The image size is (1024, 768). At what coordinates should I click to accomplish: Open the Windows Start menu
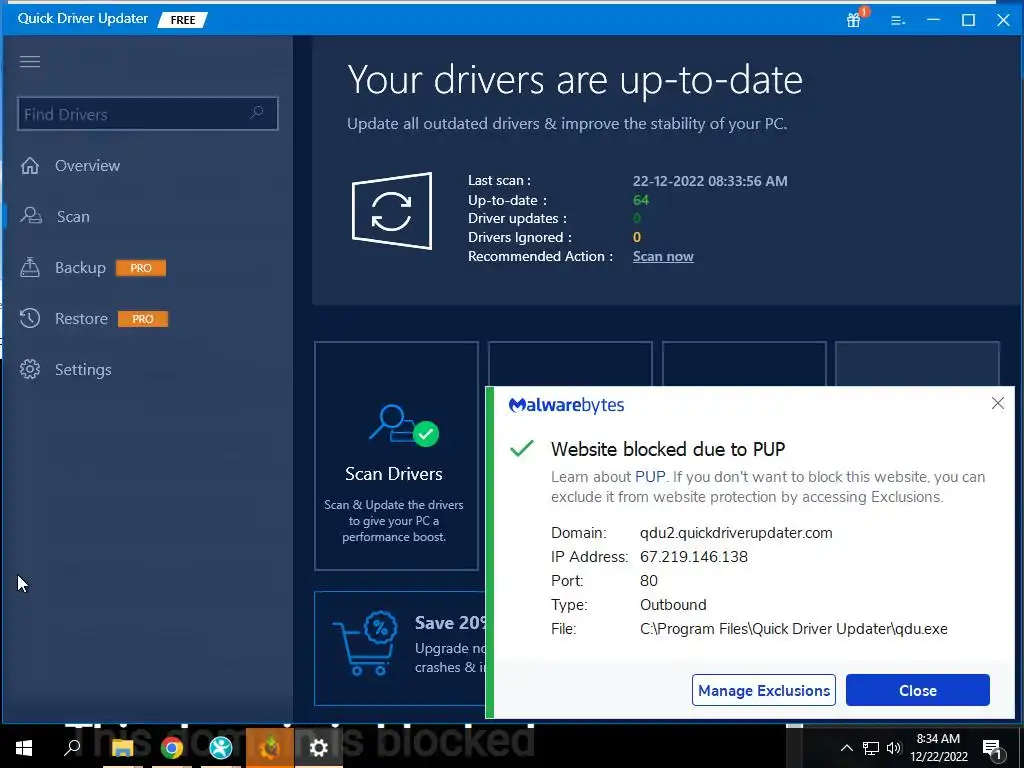click(x=24, y=747)
